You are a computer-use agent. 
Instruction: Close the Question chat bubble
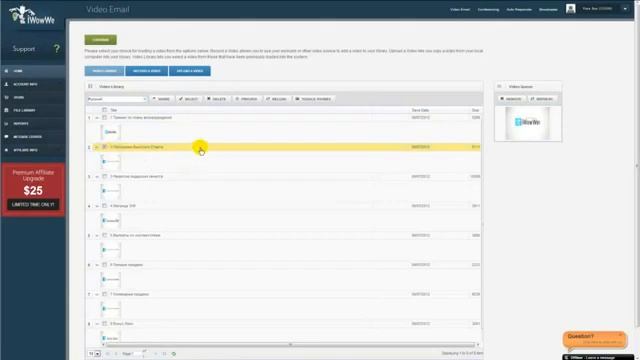(x=620, y=335)
